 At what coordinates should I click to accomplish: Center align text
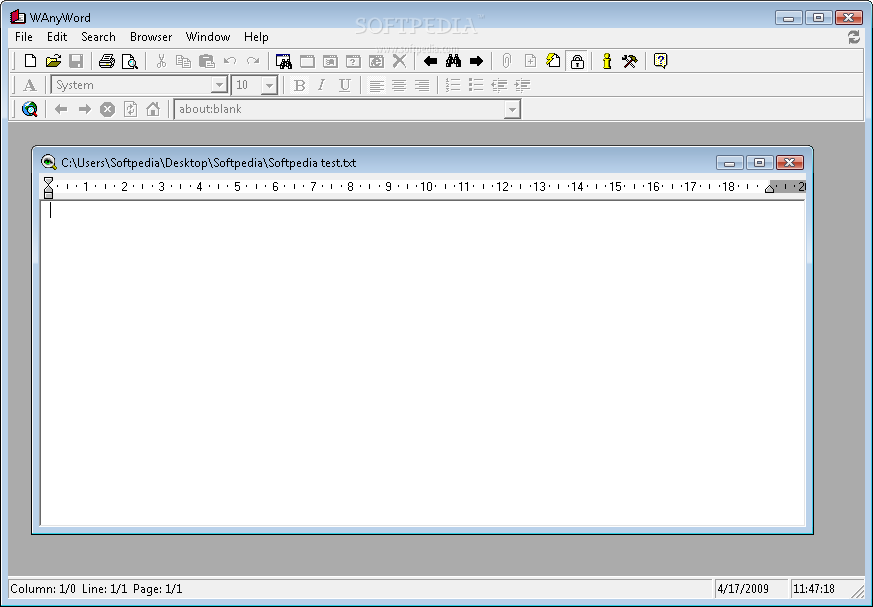[399, 85]
